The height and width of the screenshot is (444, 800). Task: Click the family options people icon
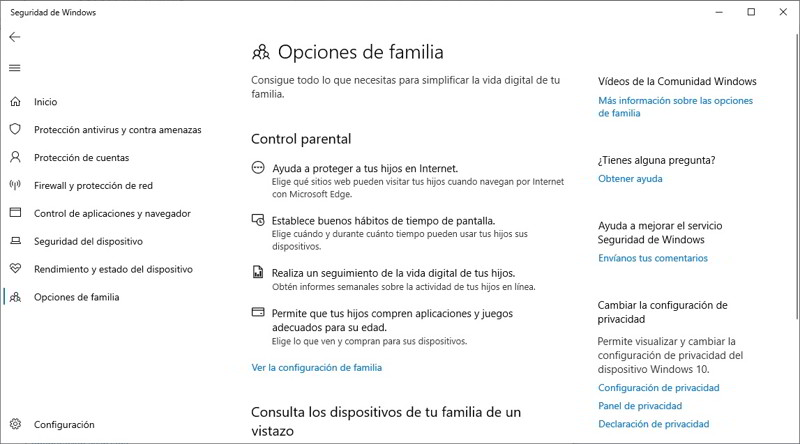coord(15,297)
